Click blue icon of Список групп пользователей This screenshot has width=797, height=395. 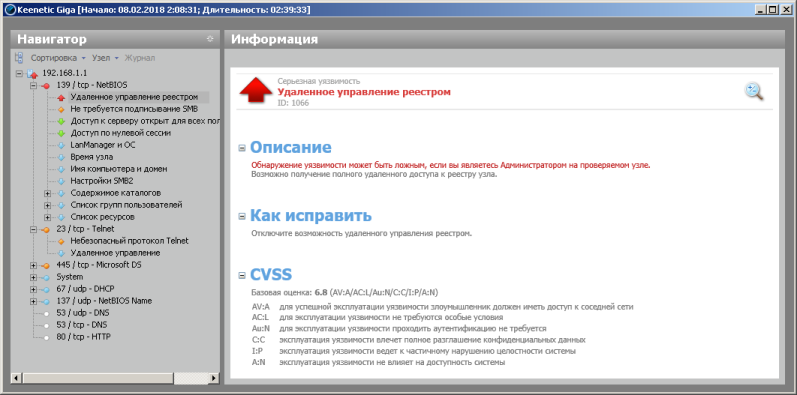pos(61,205)
